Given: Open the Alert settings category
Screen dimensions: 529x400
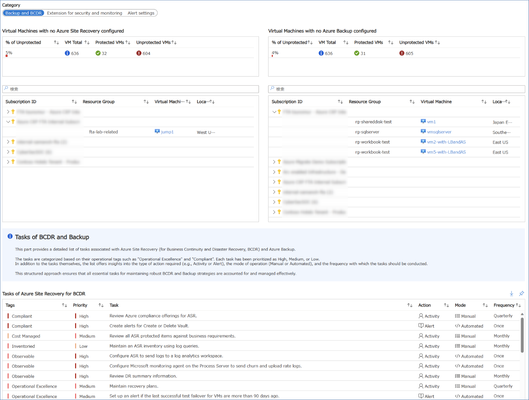Looking at the screenshot, I should click(141, 13).
